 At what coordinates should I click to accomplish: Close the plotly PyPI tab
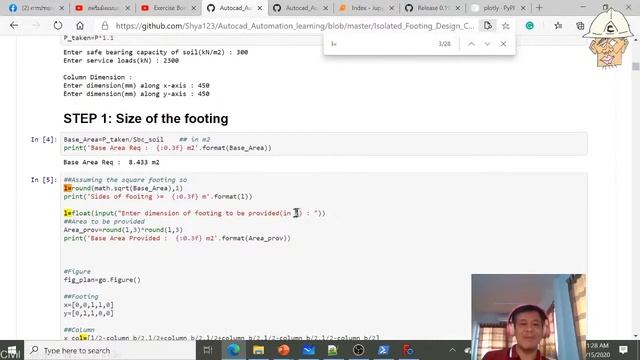click(x=523, y=8)
